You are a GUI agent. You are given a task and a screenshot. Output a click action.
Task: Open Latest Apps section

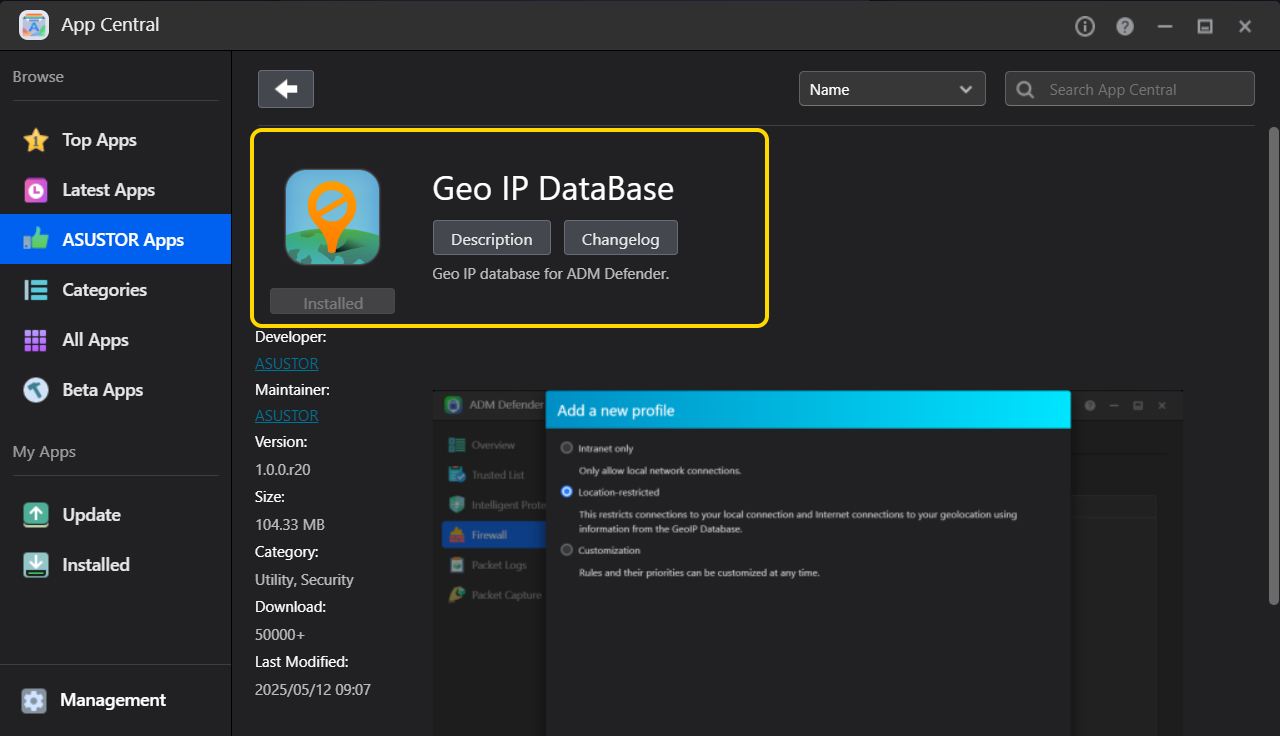(115, 190)
